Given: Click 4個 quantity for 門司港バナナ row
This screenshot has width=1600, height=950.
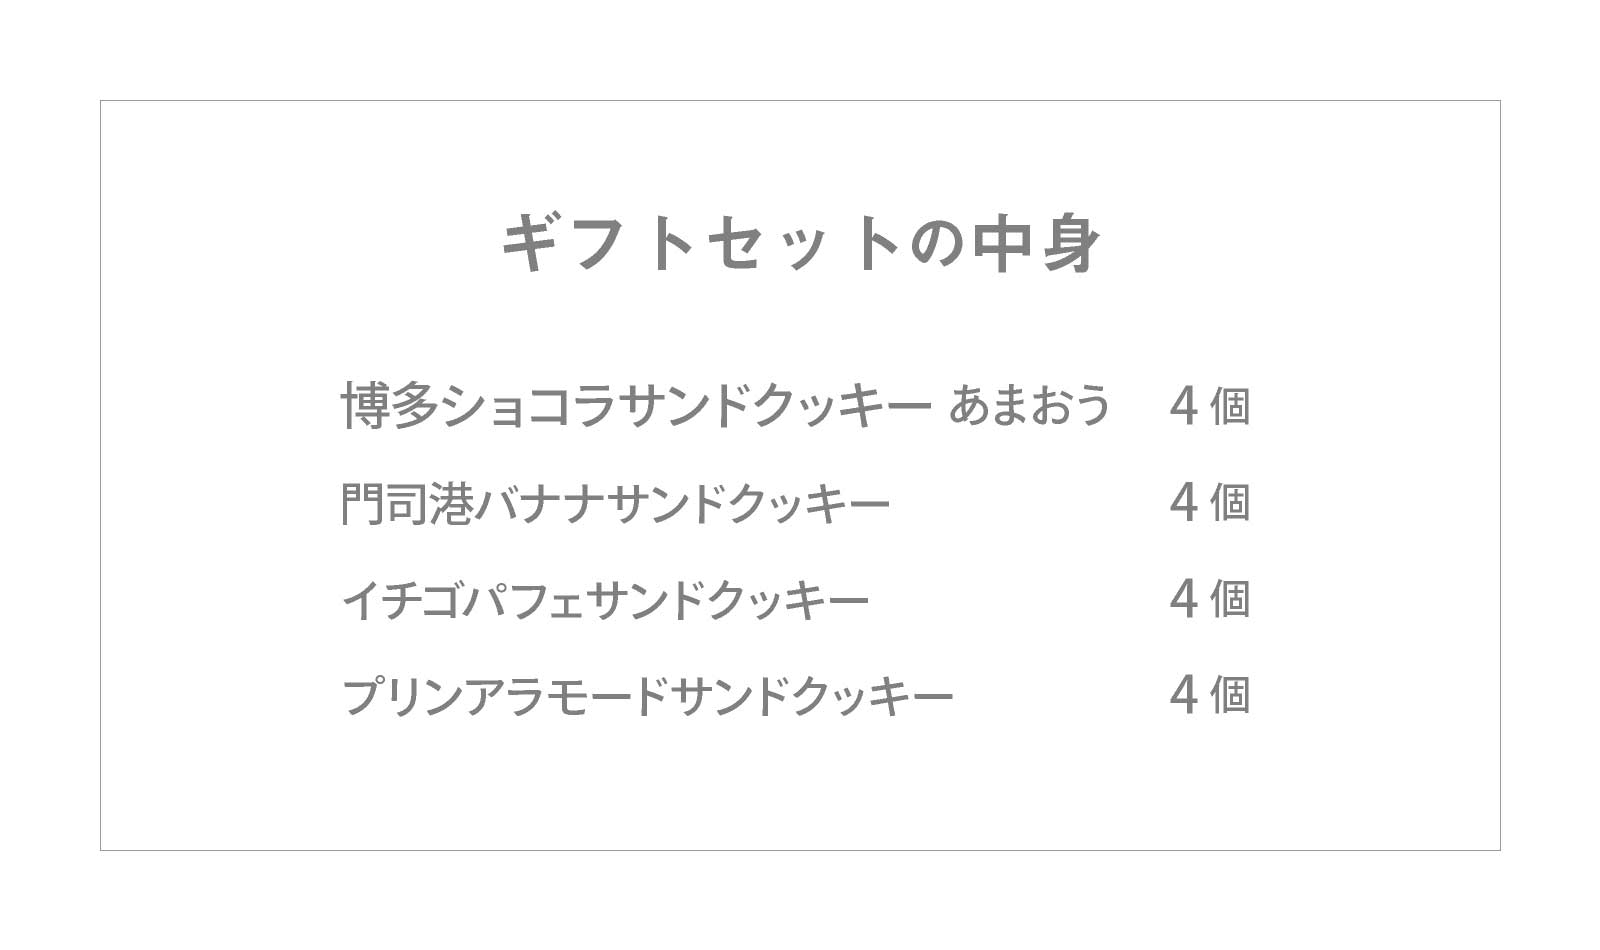Looking at the screenshot, I should (x=1209, y=503).
